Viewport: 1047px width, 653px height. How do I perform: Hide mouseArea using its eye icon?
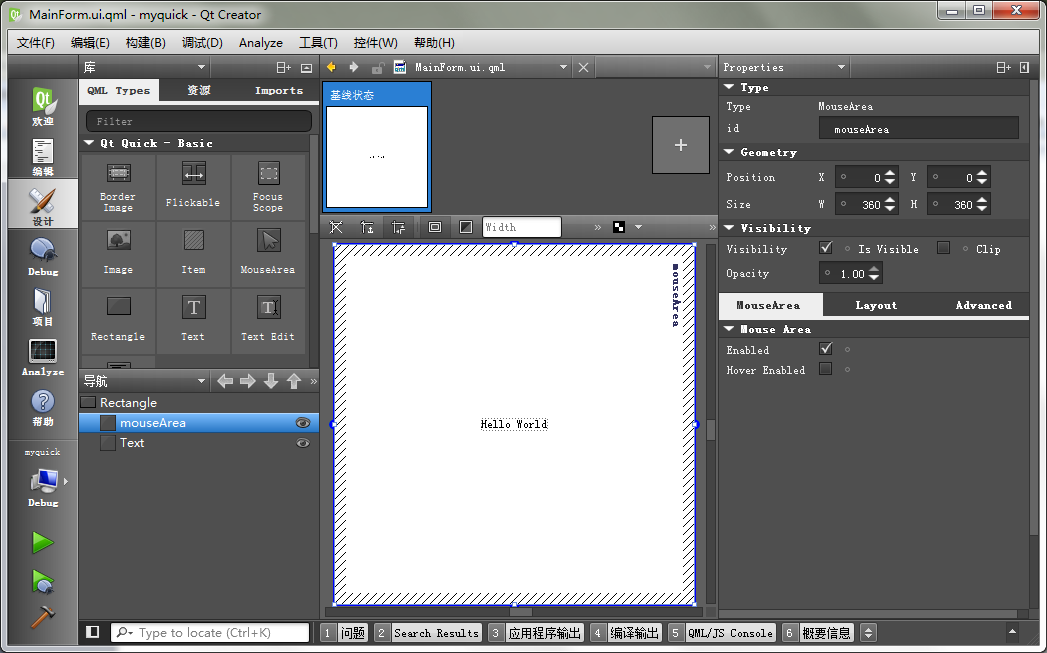[x=303, y=423]
